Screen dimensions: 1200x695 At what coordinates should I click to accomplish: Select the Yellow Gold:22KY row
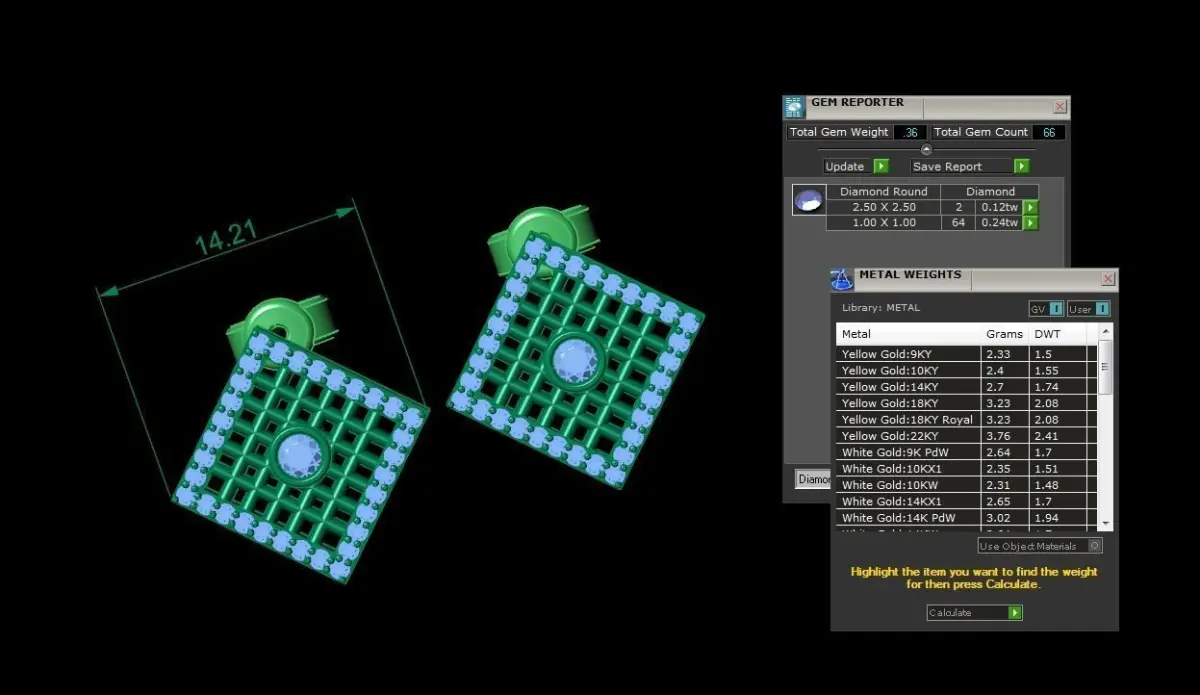pyautogui.click(x=967, y=436)
